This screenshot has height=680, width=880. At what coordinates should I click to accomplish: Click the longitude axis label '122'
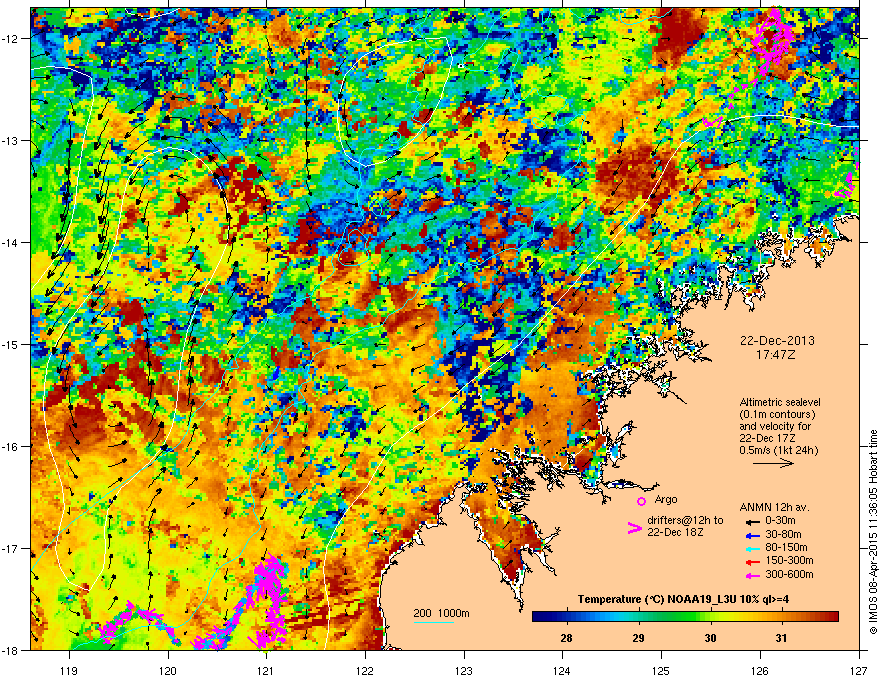(365, 670)
